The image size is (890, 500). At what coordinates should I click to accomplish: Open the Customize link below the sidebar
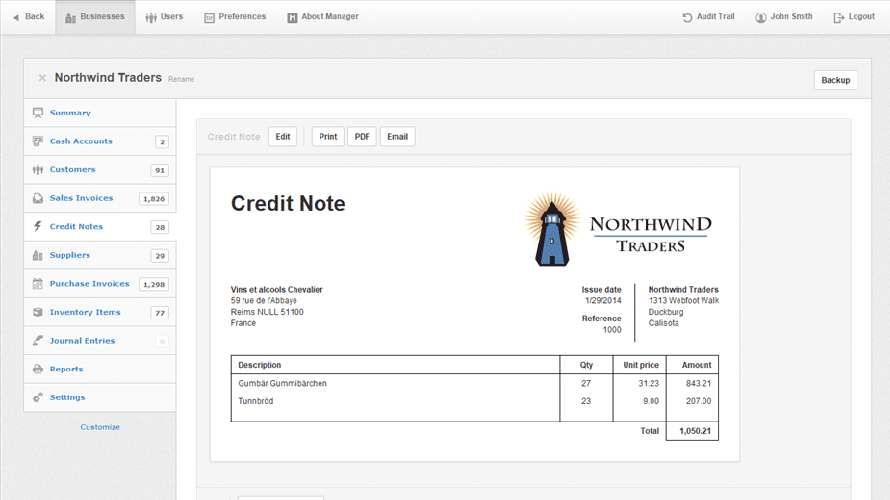click(100, 427)
